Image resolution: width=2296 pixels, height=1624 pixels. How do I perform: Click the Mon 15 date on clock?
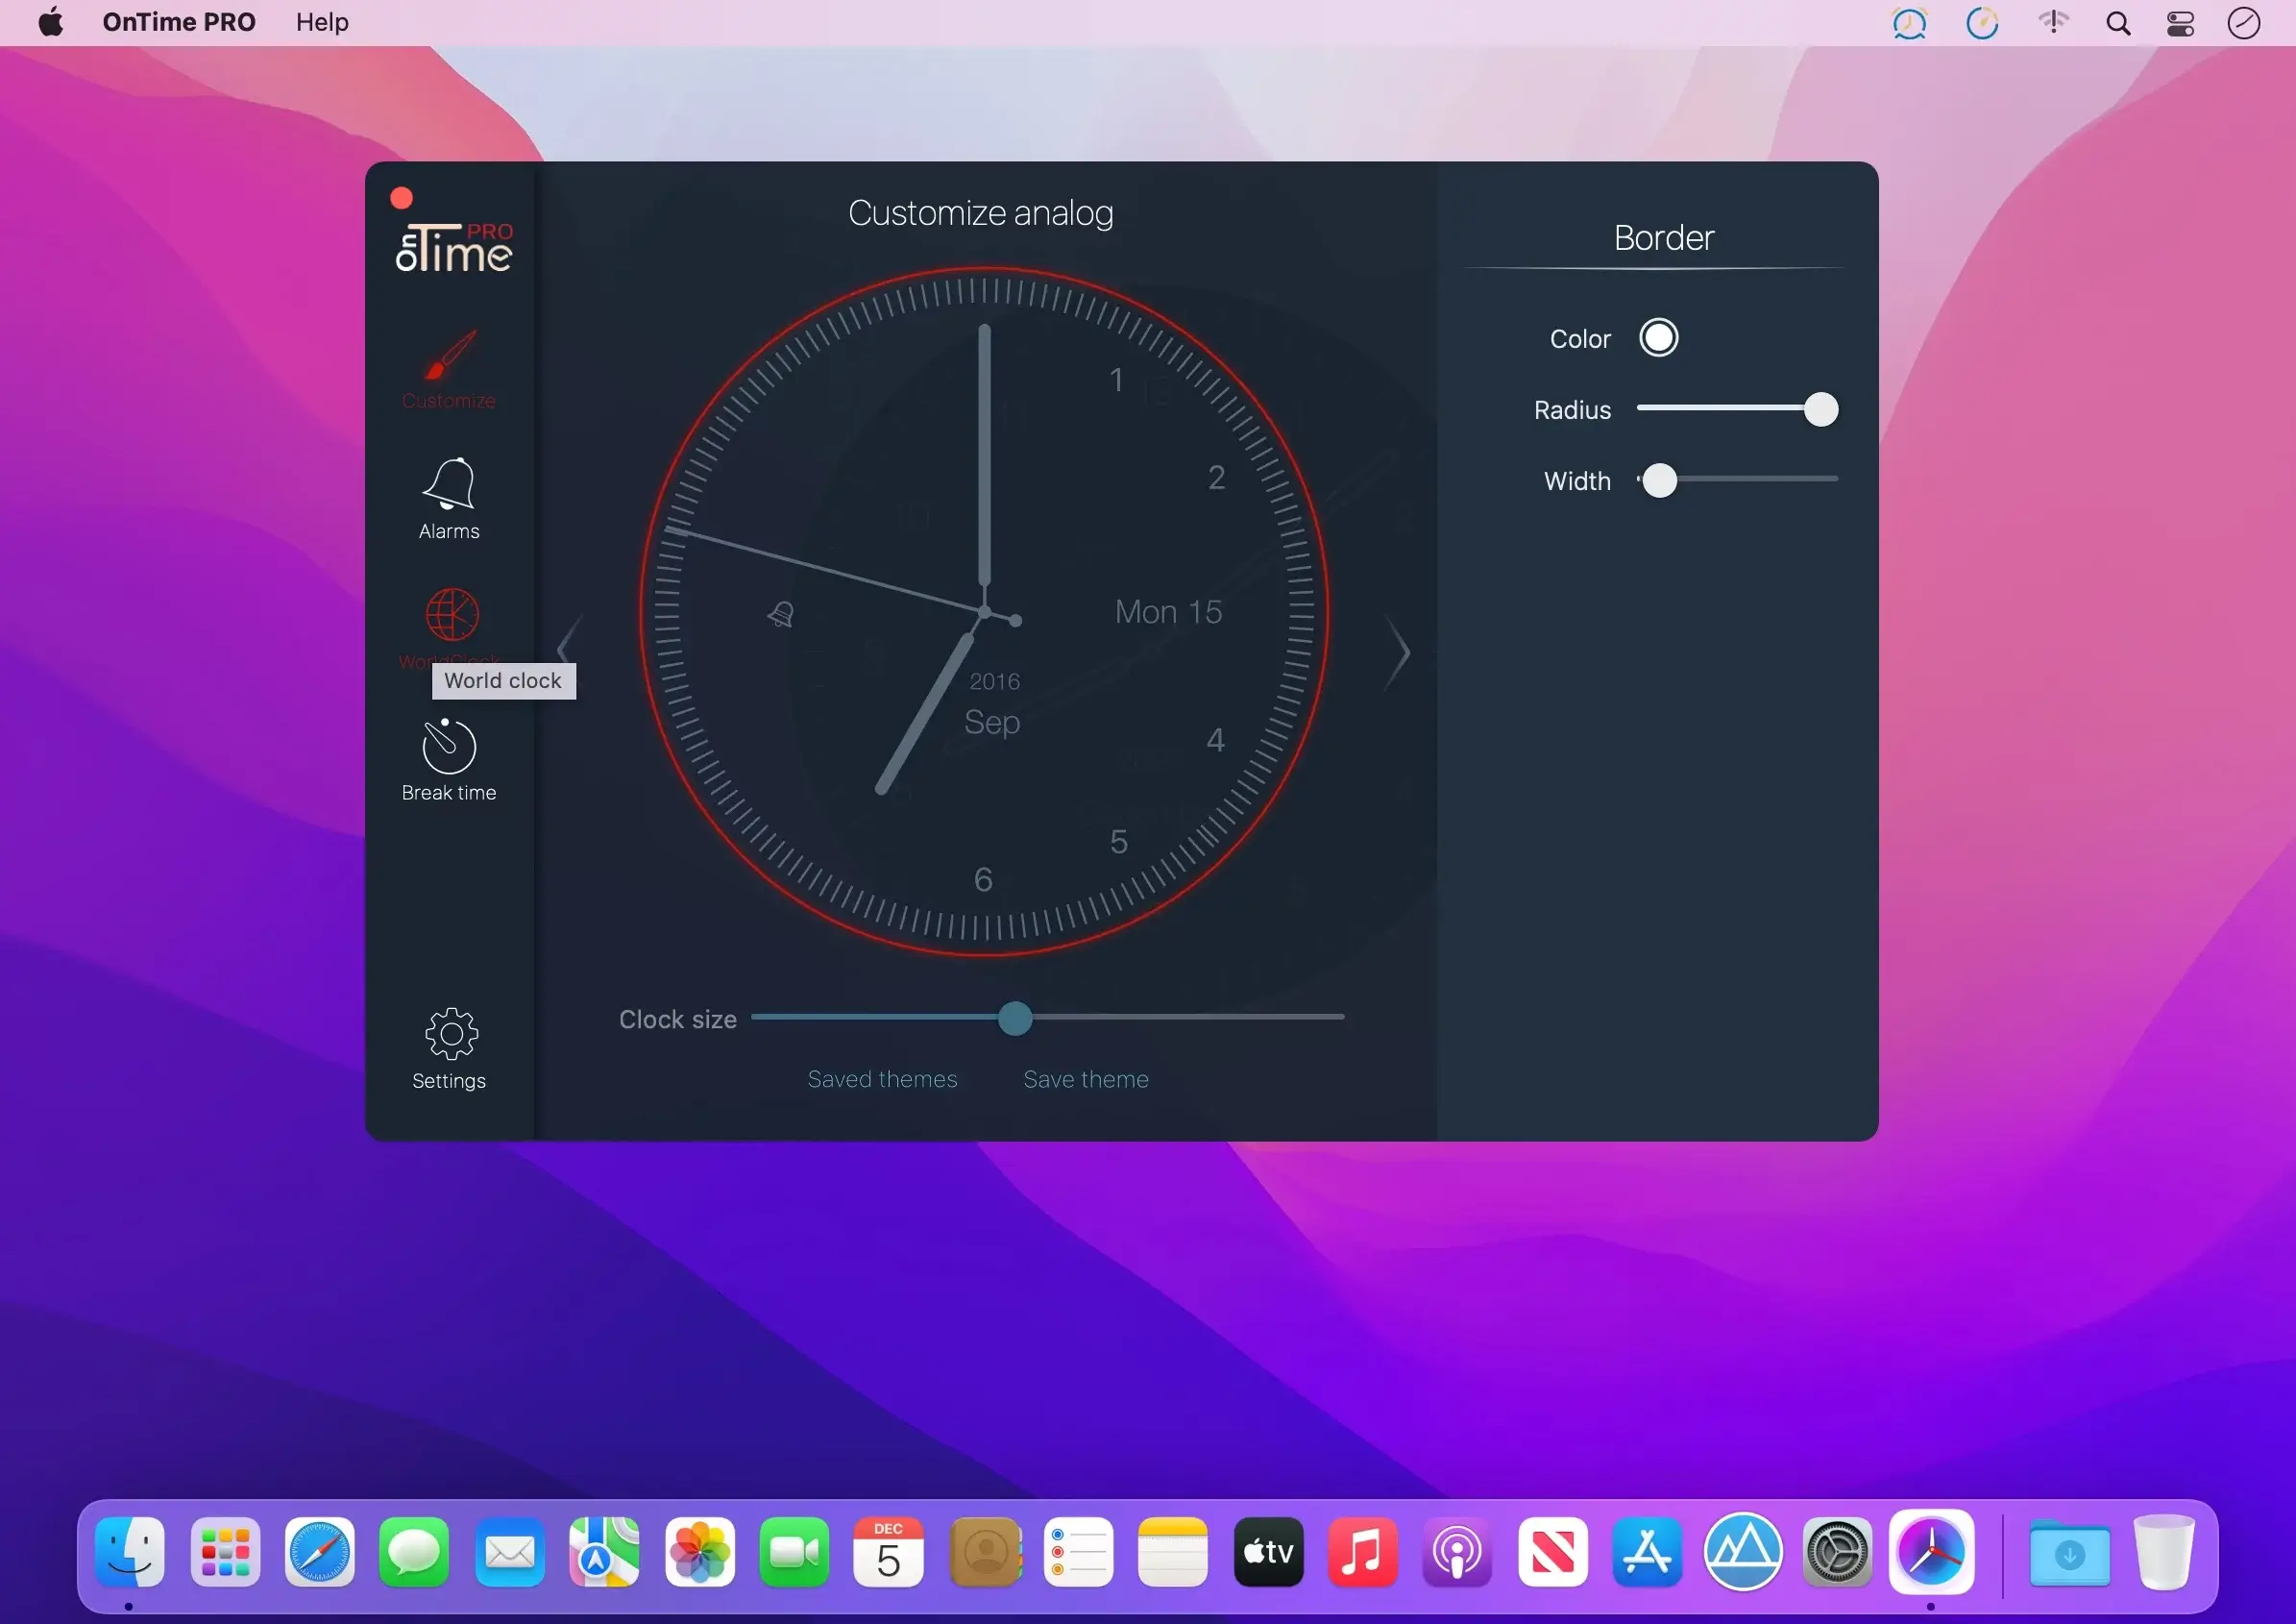click(x=1168, y=612)
